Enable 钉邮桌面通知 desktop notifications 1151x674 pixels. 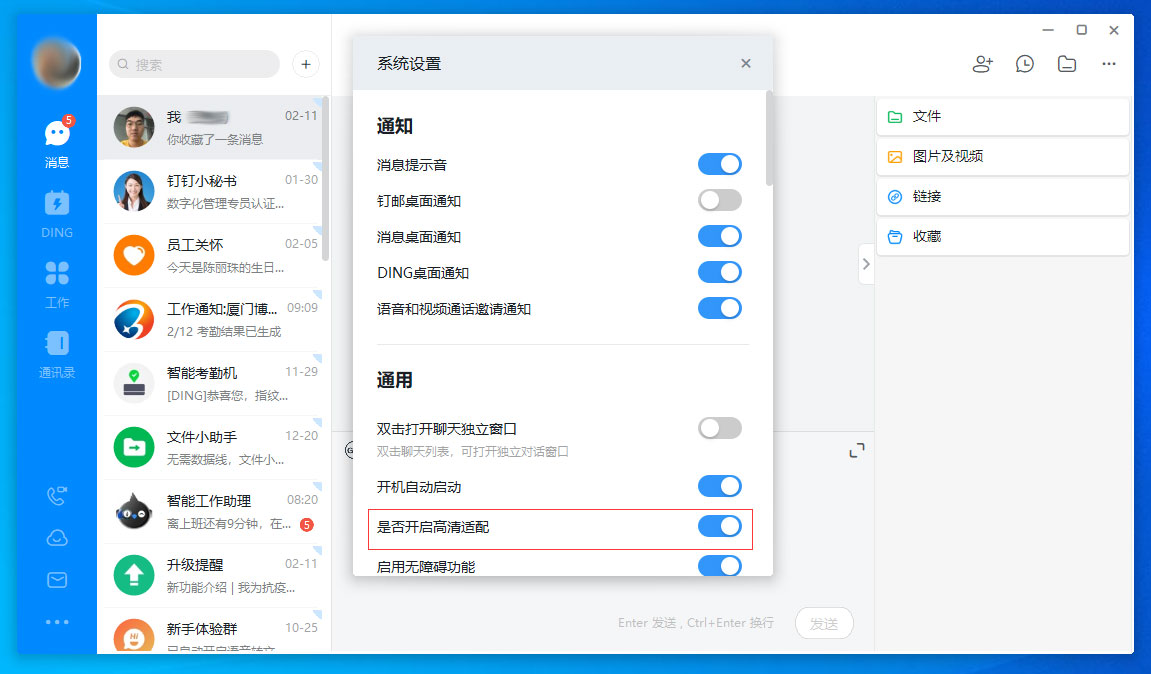pyautogui.click(x=719, y=200)
